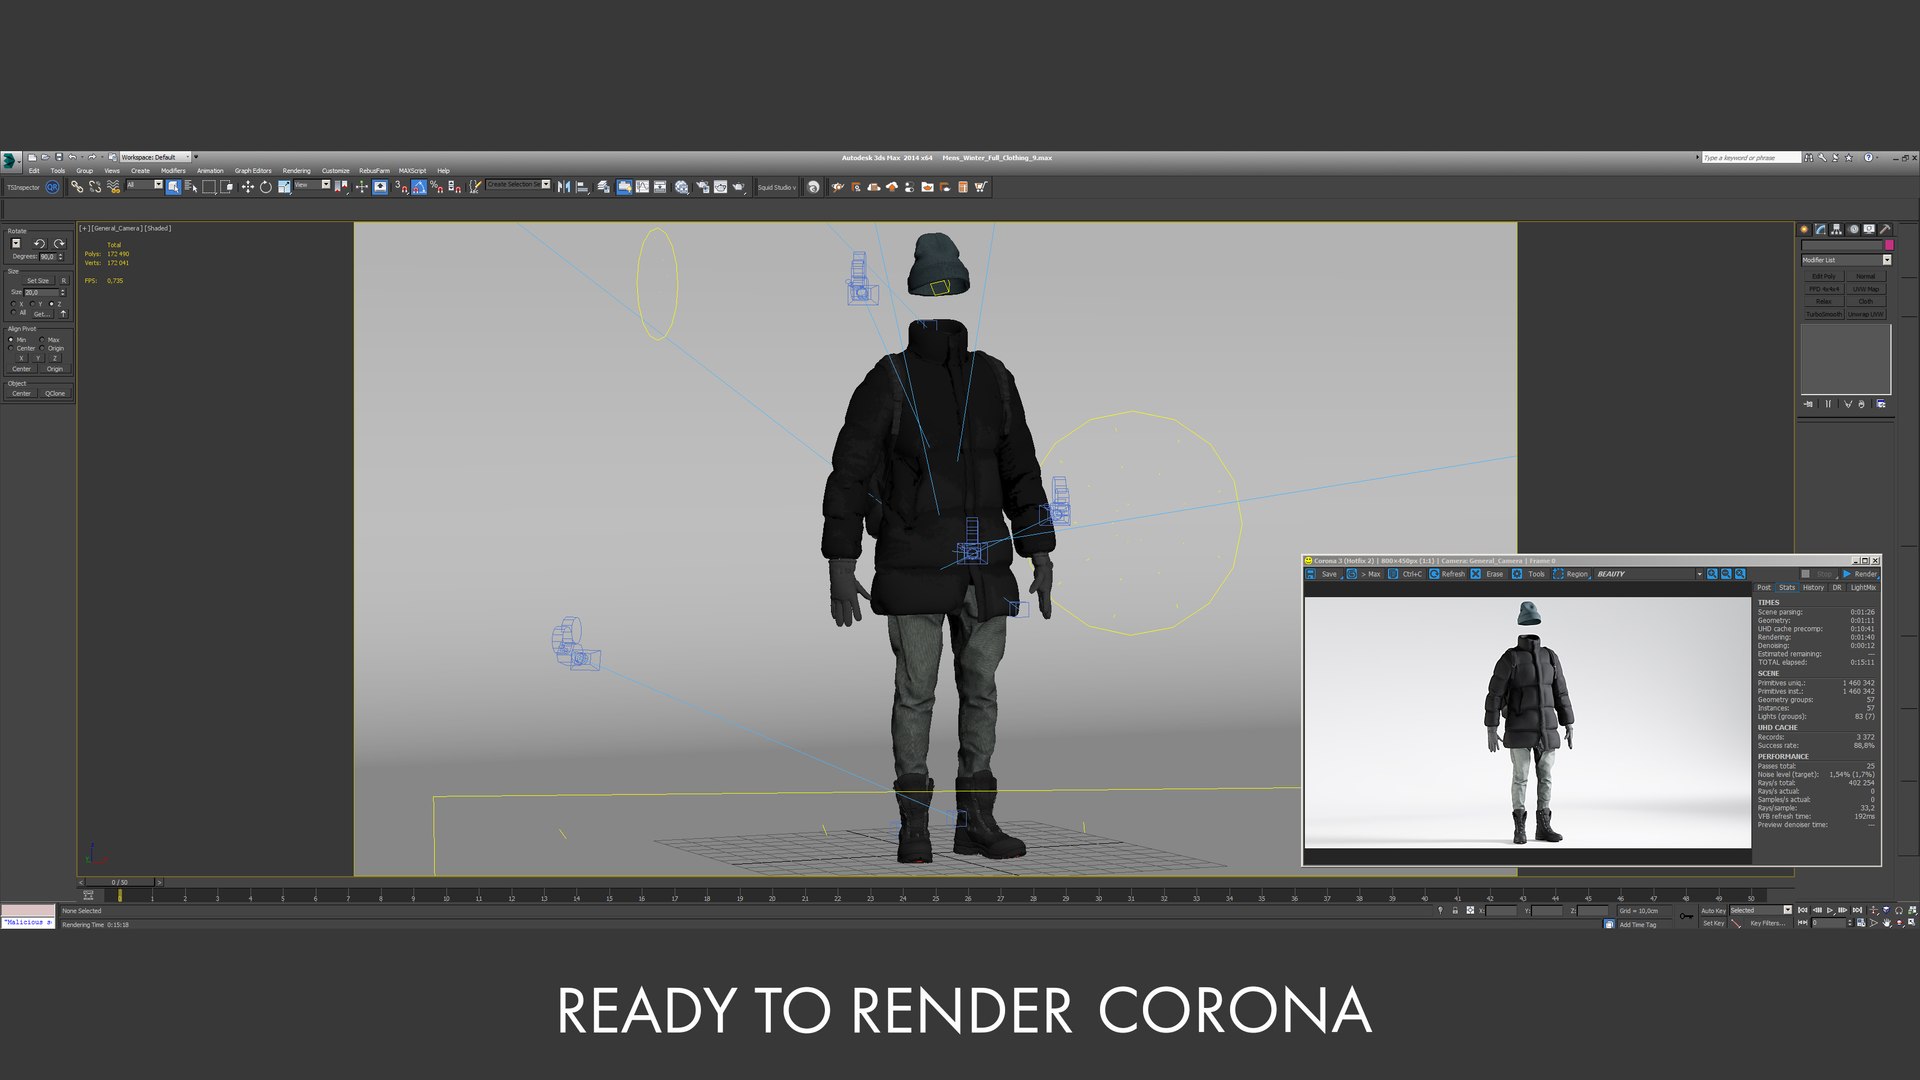Click the TurboSmooth modifier button
1920x1080 pixels.
click(x=1824, y=314)
